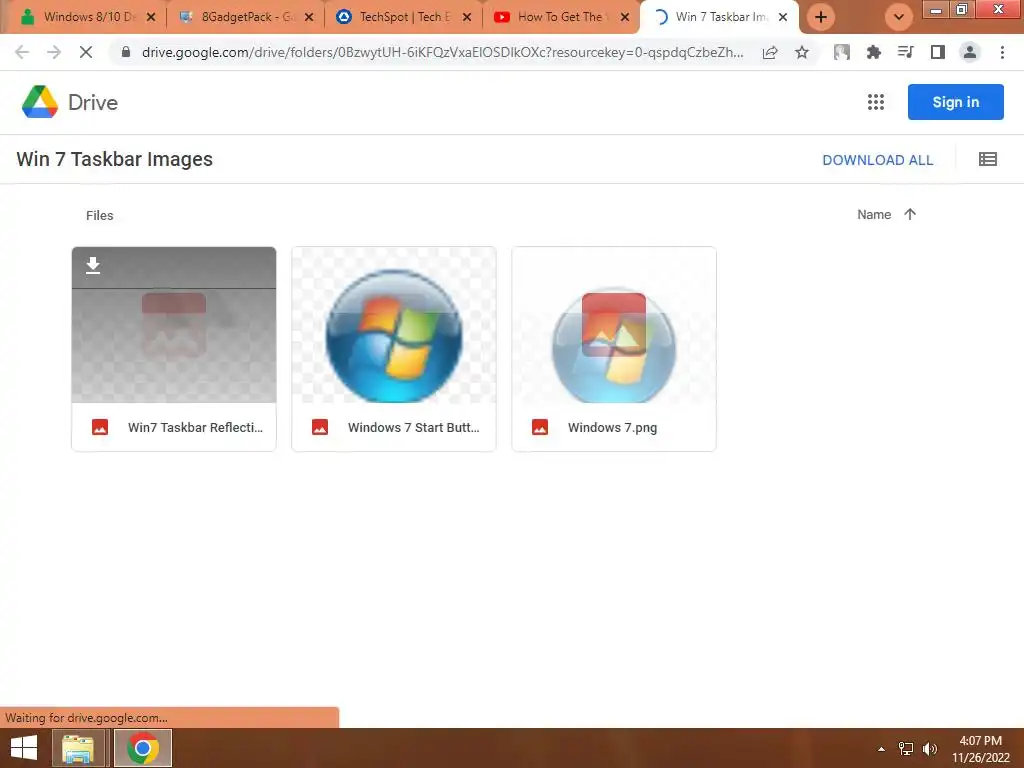Select the Win 7 Taskbar Images tab

coord(720,17)
